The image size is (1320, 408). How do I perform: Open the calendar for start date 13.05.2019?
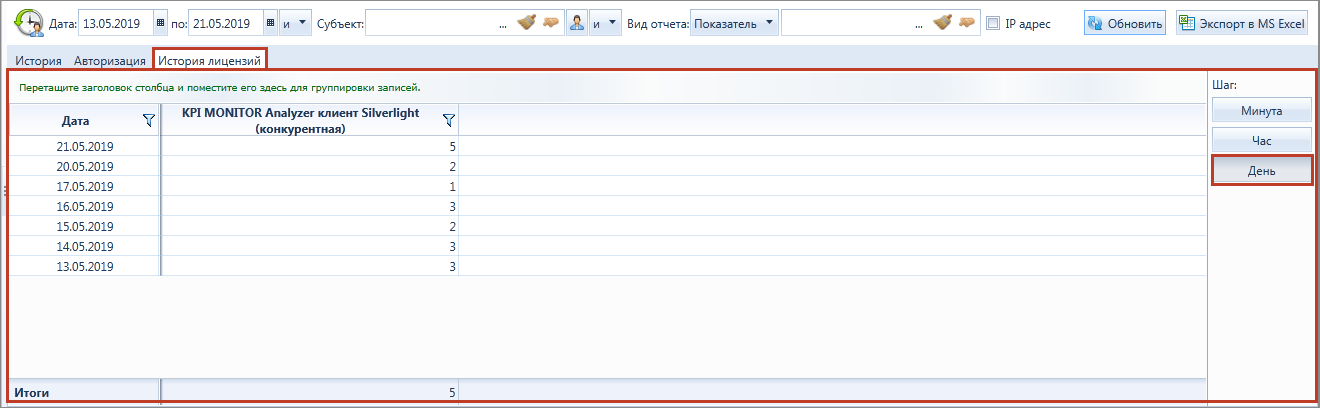pos(162,22)
